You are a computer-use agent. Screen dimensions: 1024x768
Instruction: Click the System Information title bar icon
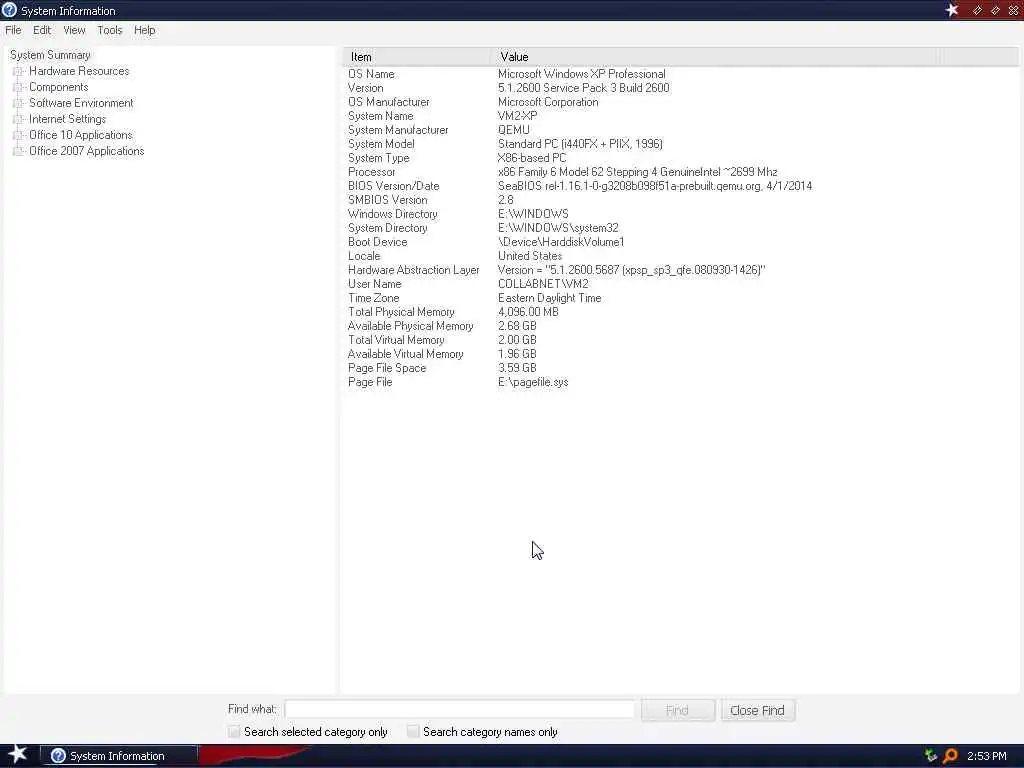[x=9, y=10]
